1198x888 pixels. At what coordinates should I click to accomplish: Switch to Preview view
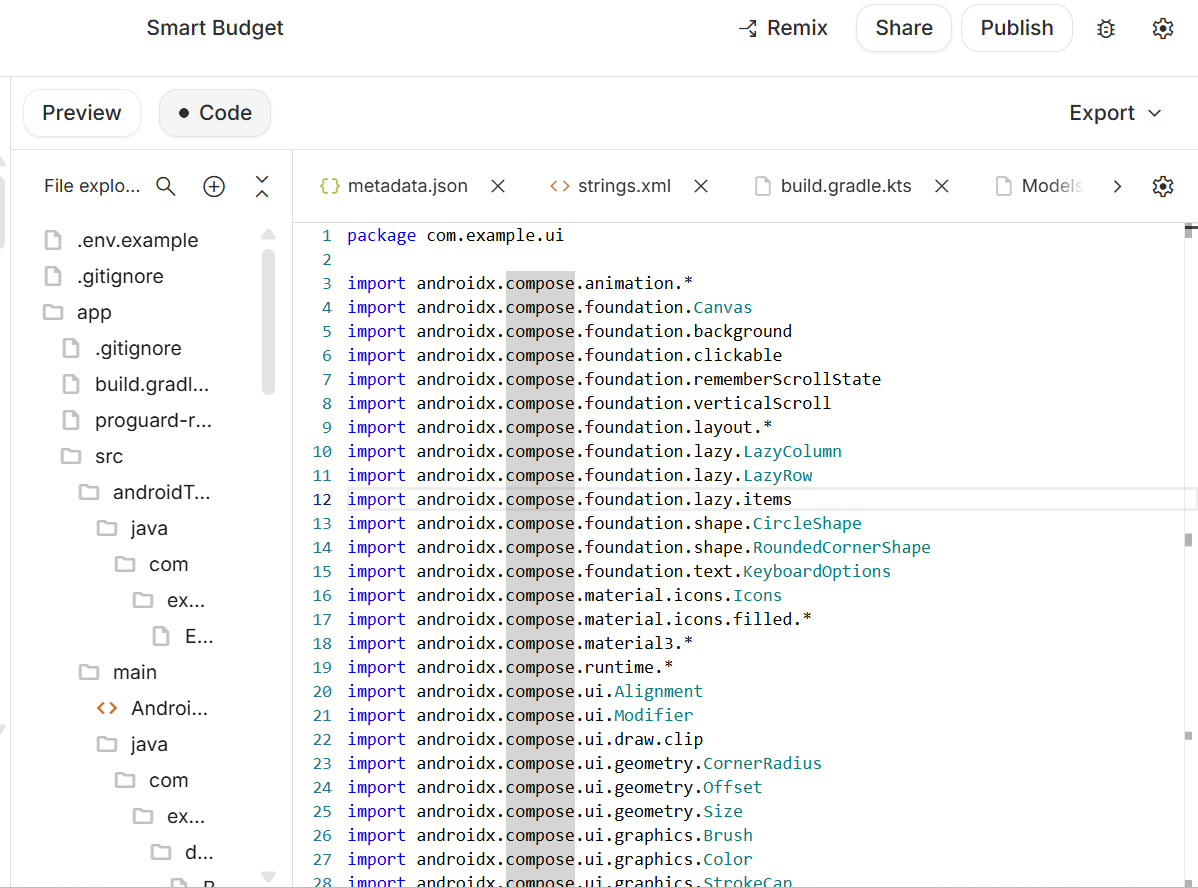[82, 113]
